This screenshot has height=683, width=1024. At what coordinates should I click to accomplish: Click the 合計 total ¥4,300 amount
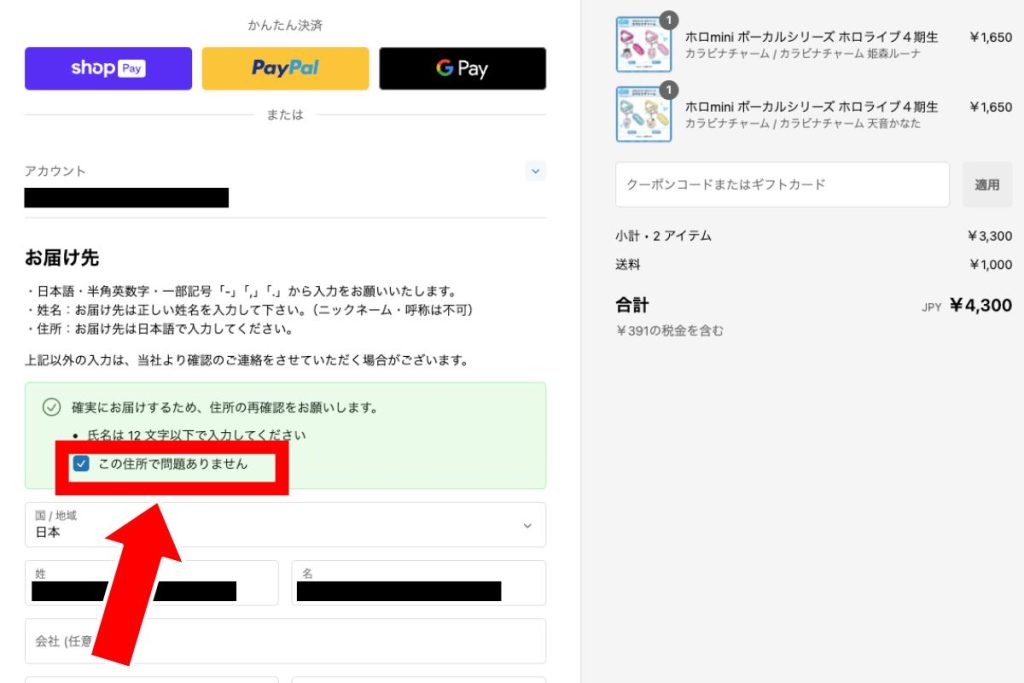(x=980, y=305)
